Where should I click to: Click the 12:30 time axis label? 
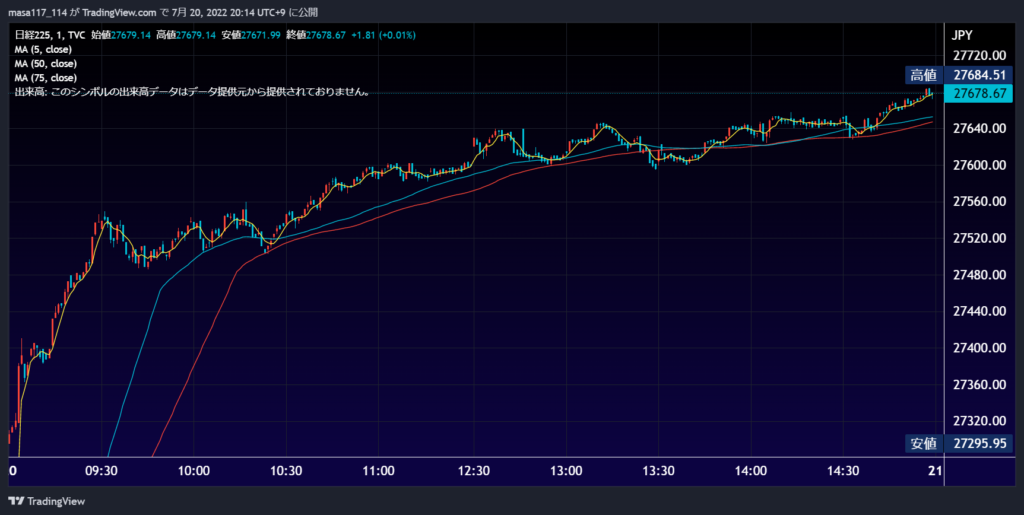(473, 471)
